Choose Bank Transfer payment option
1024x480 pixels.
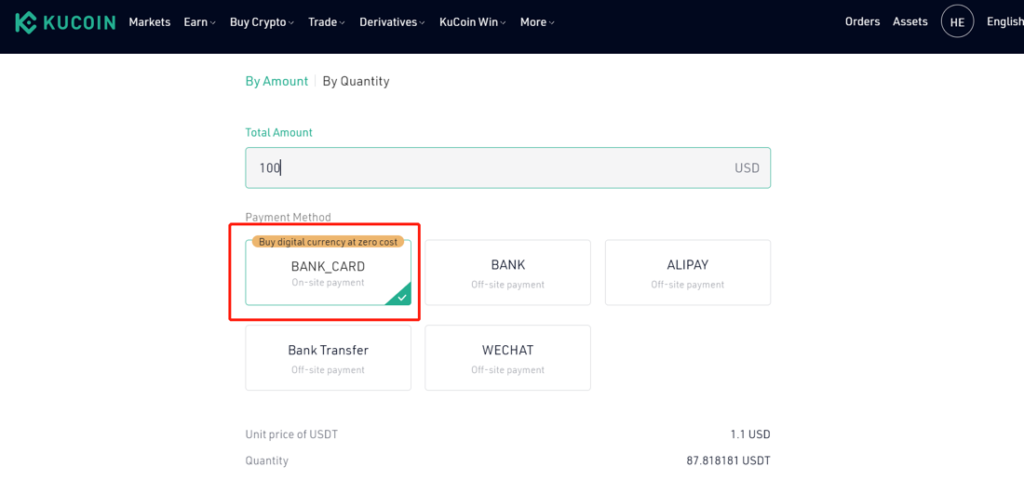click(328, 358)
